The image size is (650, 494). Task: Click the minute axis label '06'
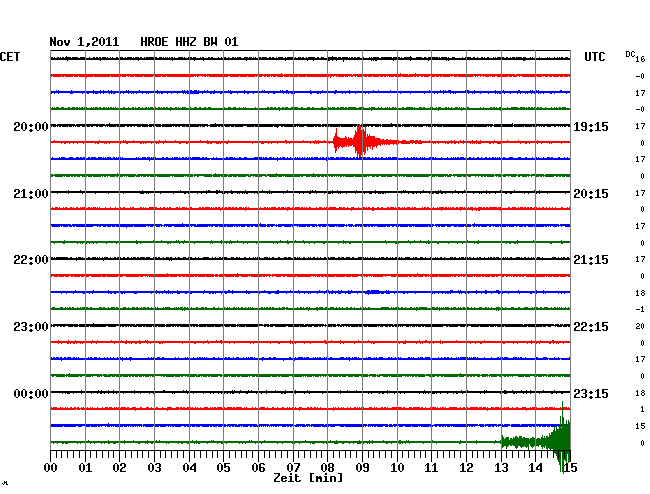[x=258, y=467]
